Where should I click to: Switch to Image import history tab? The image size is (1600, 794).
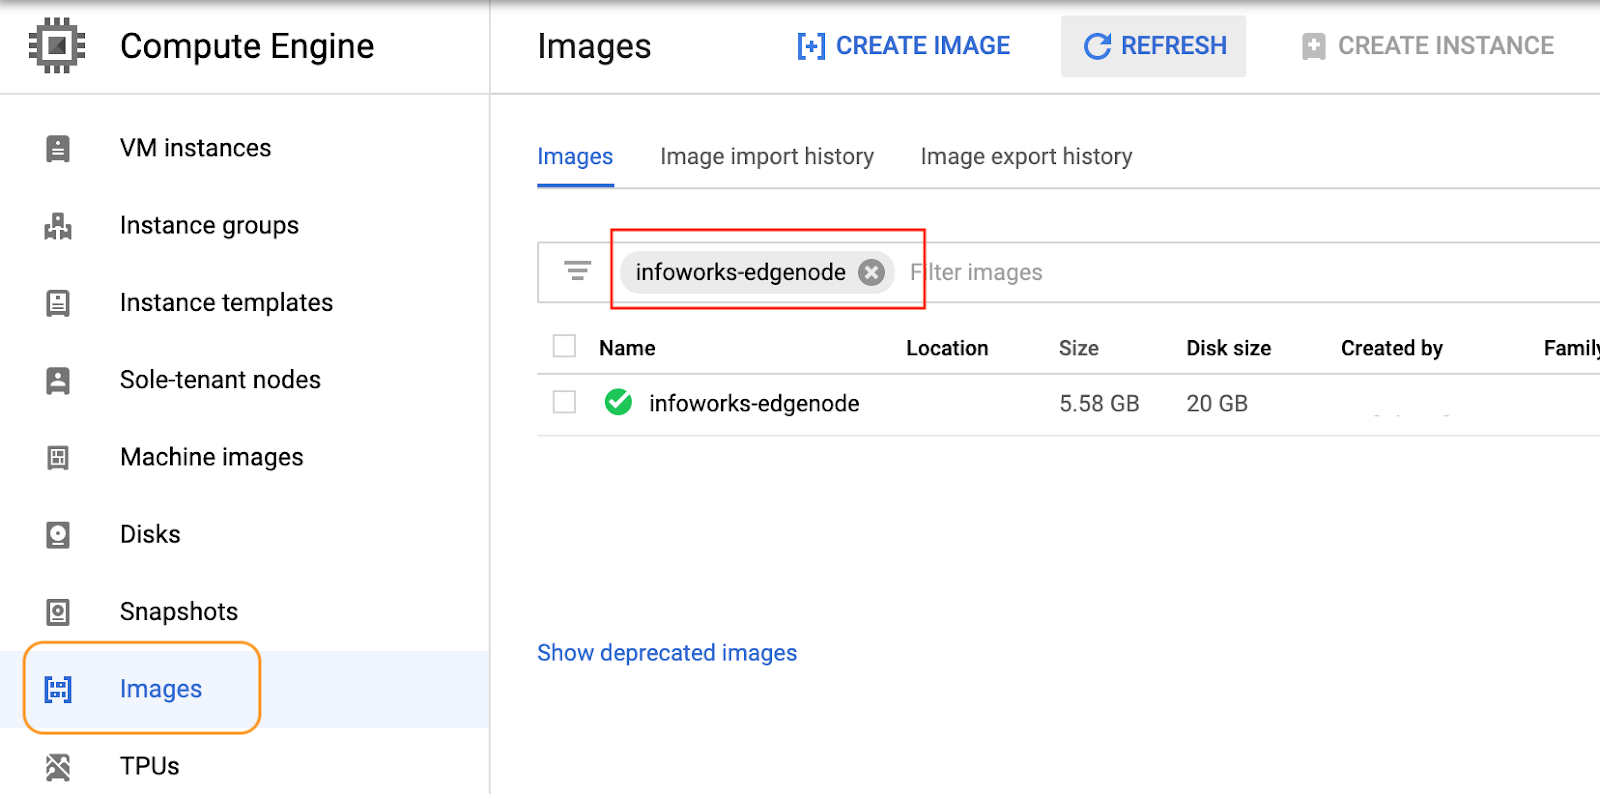coord(767,157)
